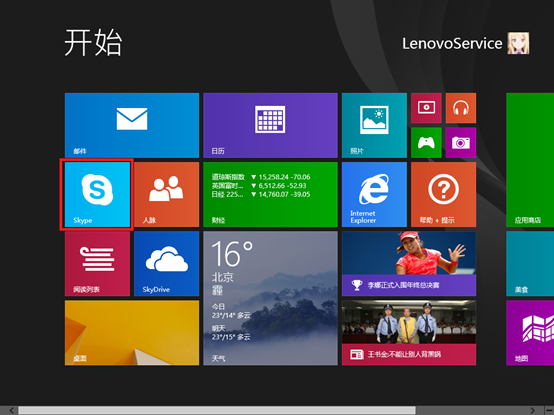Open the Reading List tile
Viewport: 554px width, 415px height.
coord(97,264)
